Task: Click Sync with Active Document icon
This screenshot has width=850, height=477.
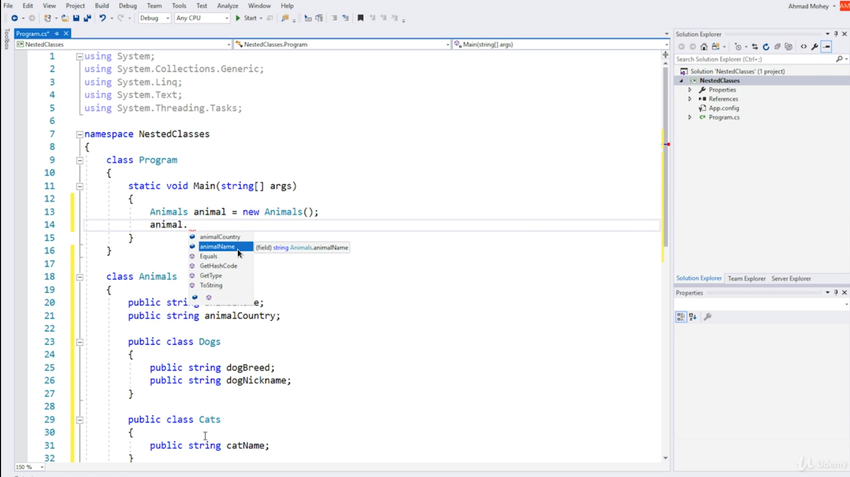Action: pyautogui.click(x=755, y=47)
